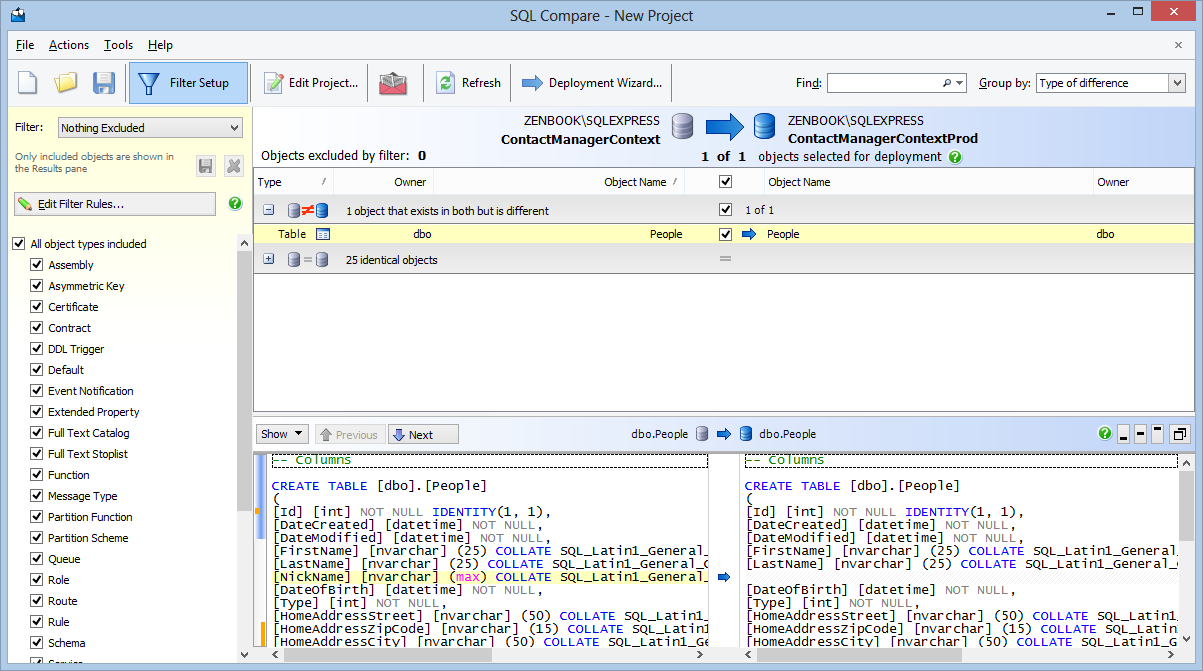Click Next to jump to the next difference

tap(422, 434)
